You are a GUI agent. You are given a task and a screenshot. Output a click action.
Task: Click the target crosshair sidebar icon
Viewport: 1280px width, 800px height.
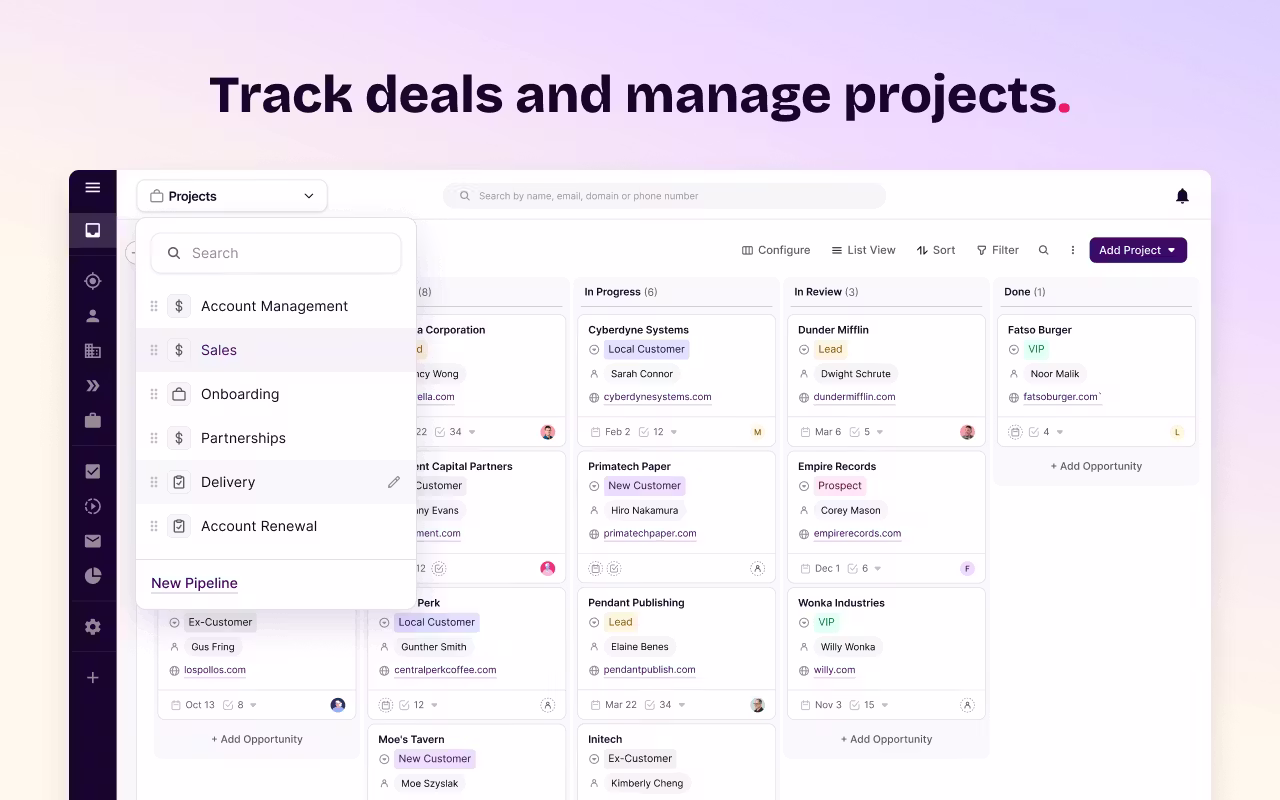pos(93,281)
